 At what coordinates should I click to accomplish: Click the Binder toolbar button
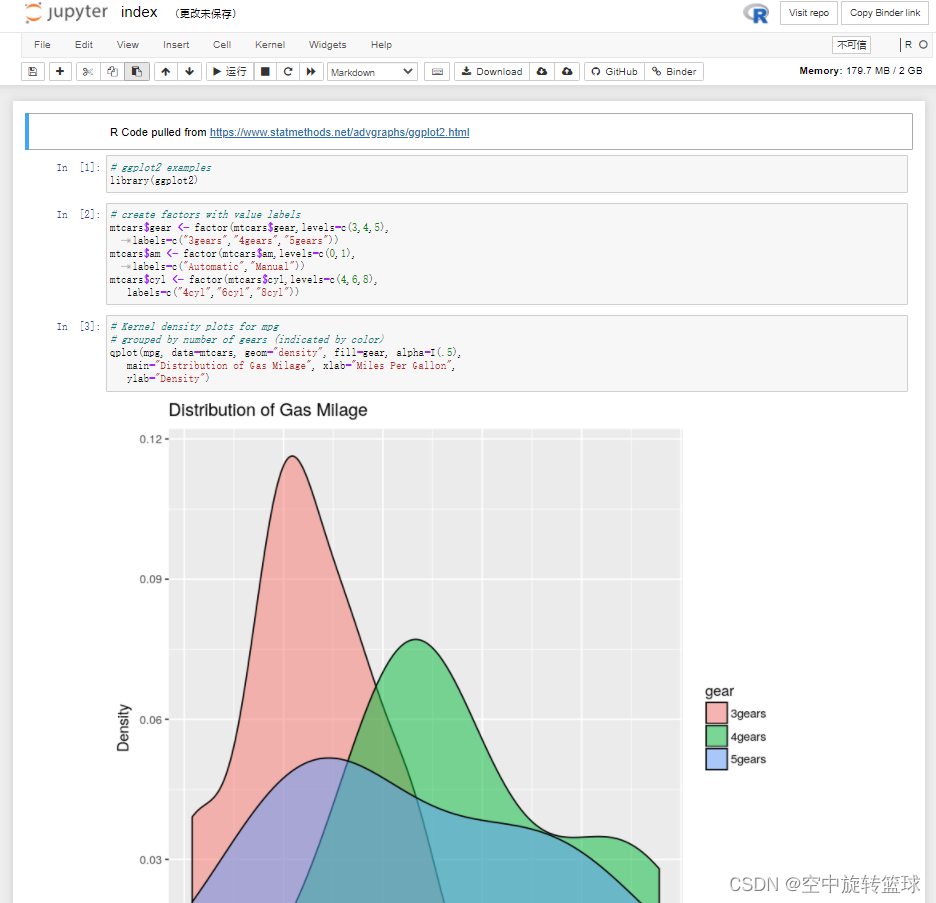674,72
